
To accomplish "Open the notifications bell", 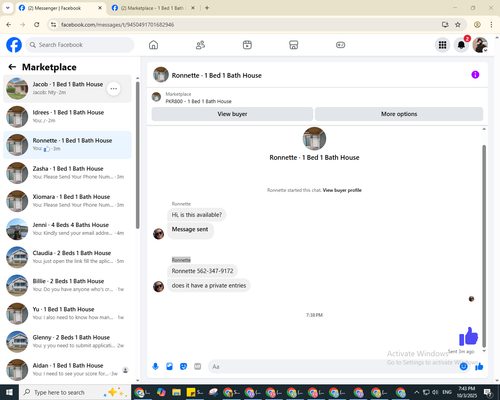I will click(461, 45).
